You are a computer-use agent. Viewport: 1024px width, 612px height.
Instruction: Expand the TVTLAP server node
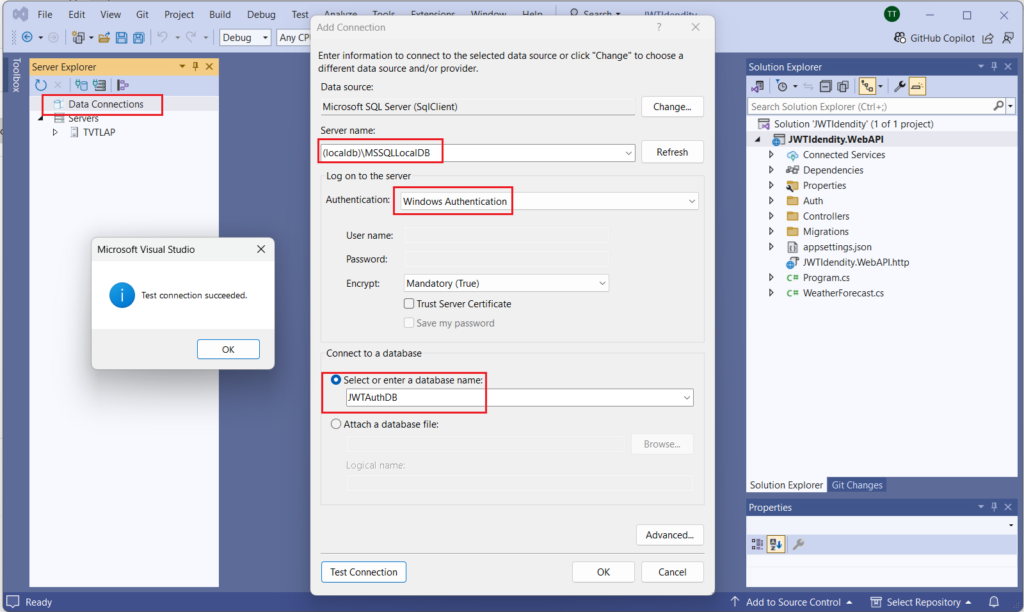[56, 132]
